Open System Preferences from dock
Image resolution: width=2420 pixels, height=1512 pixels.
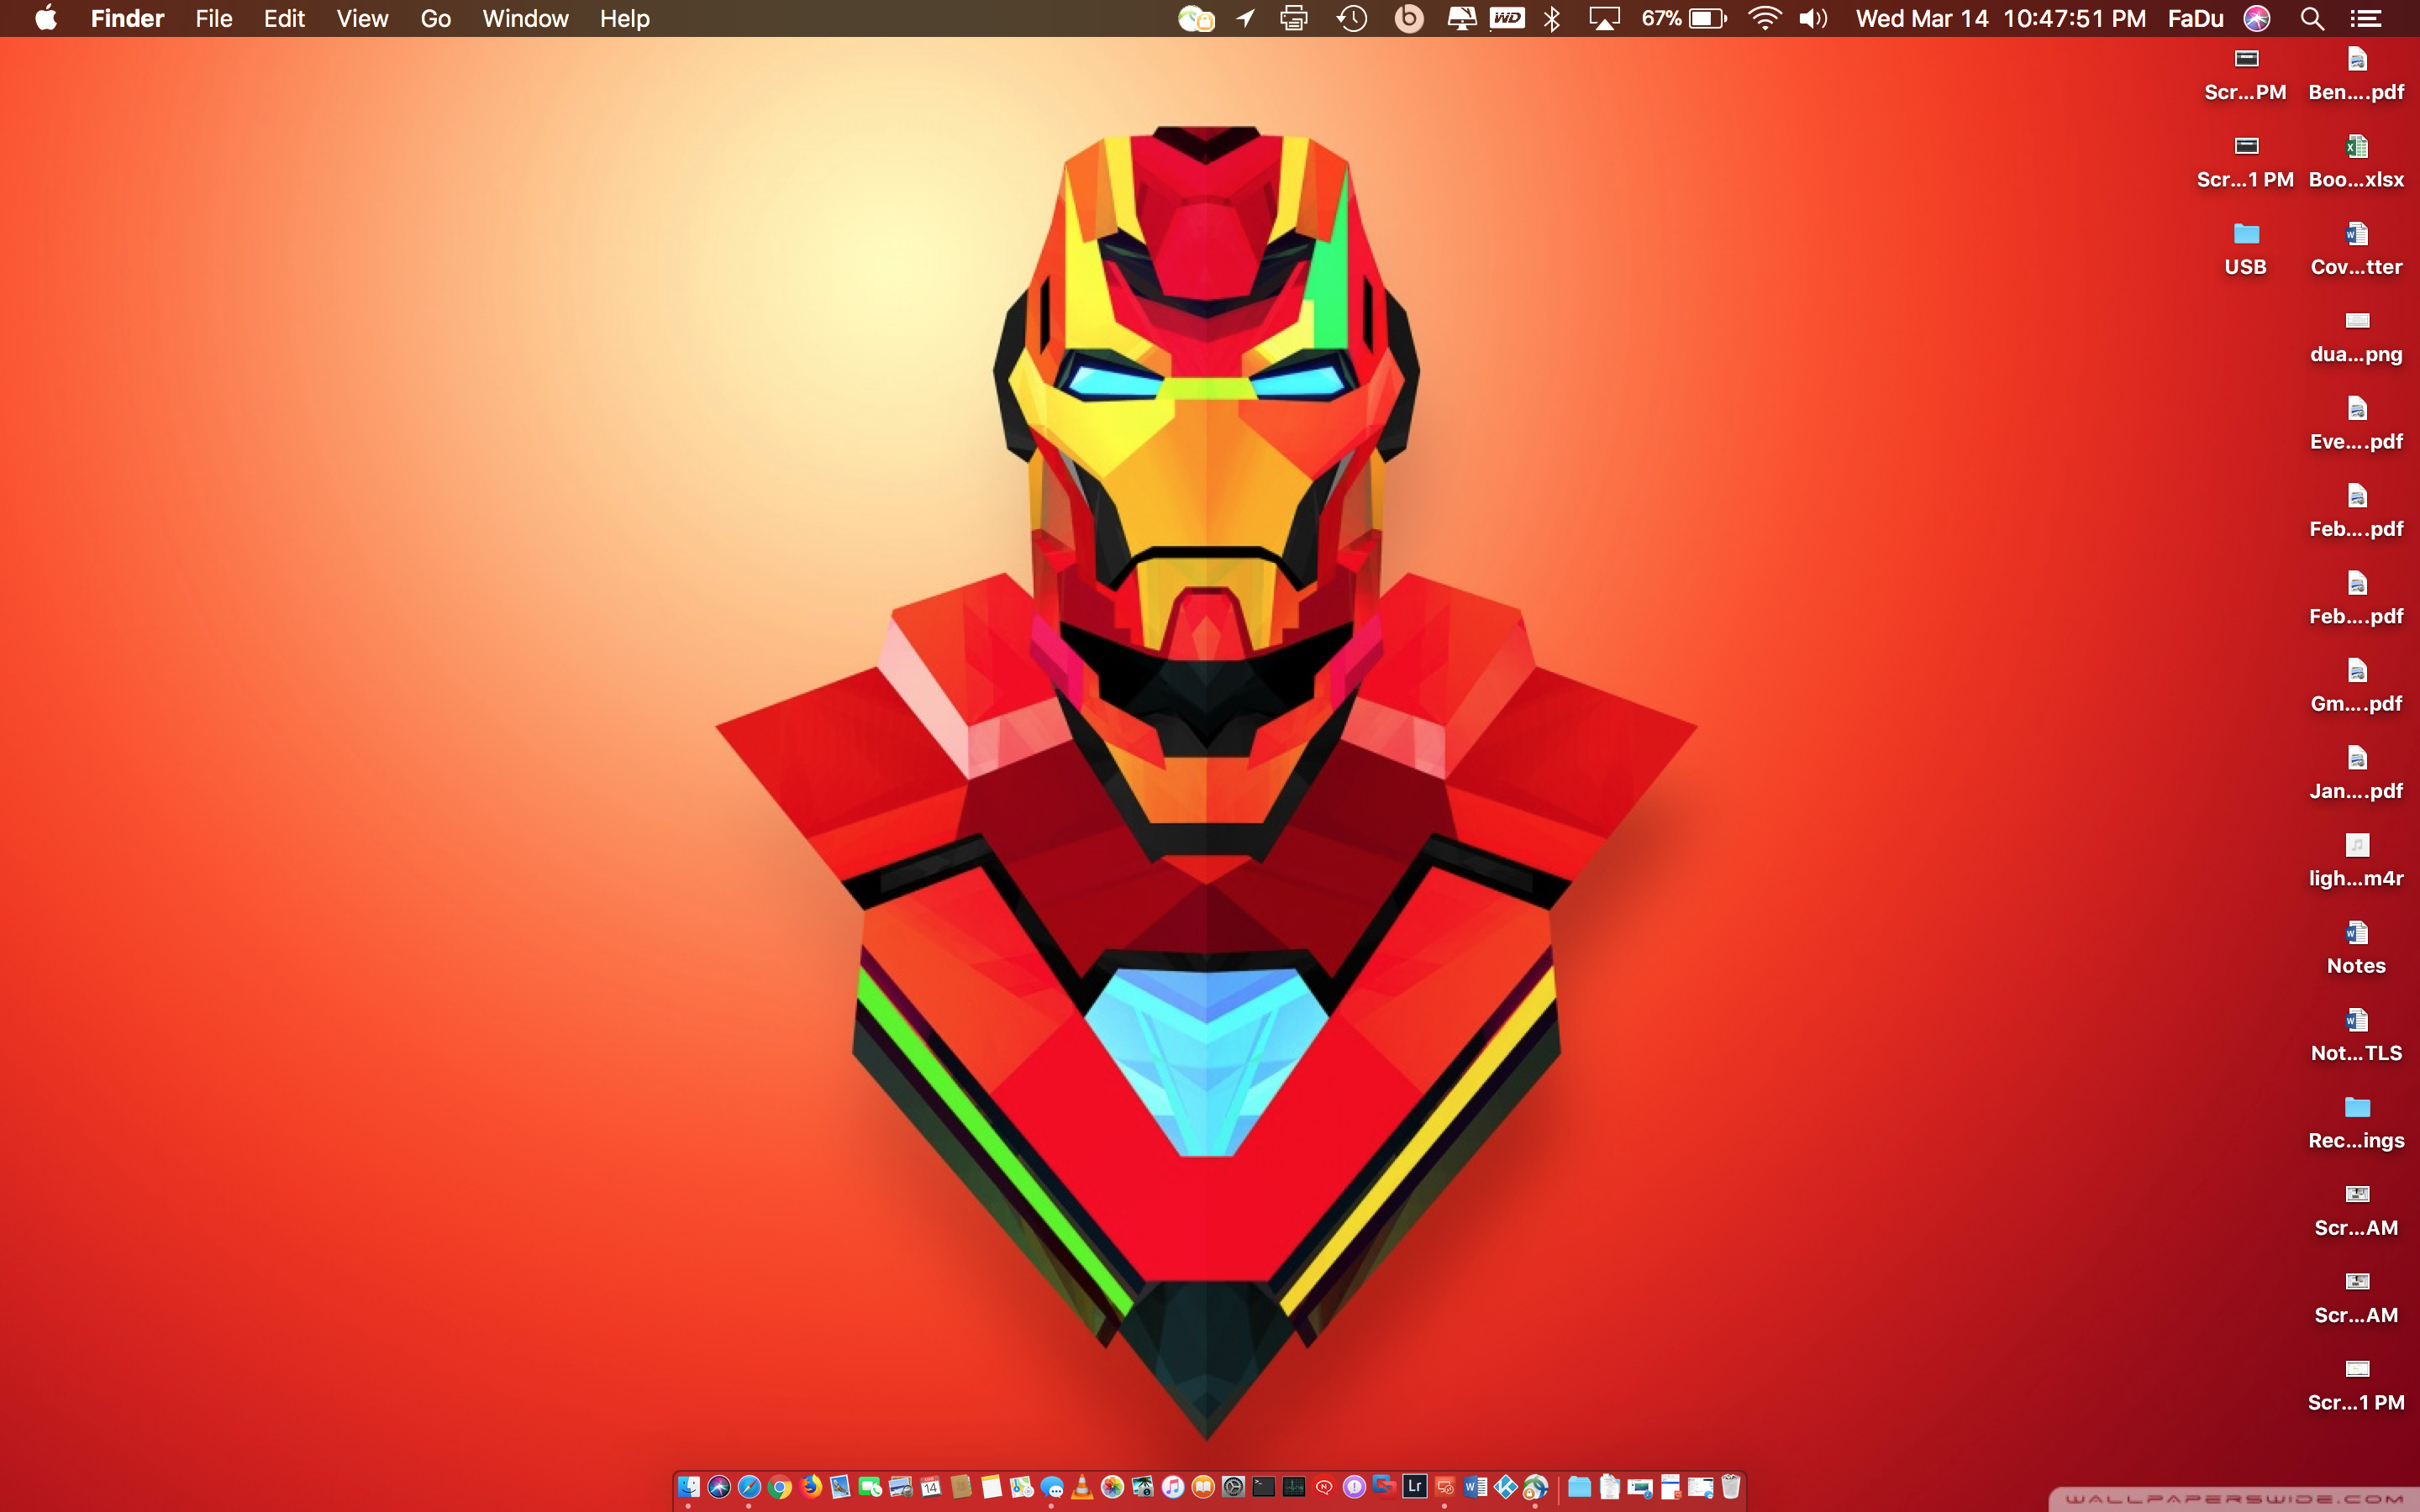pyautogui.click(x=1234, y=1487)
